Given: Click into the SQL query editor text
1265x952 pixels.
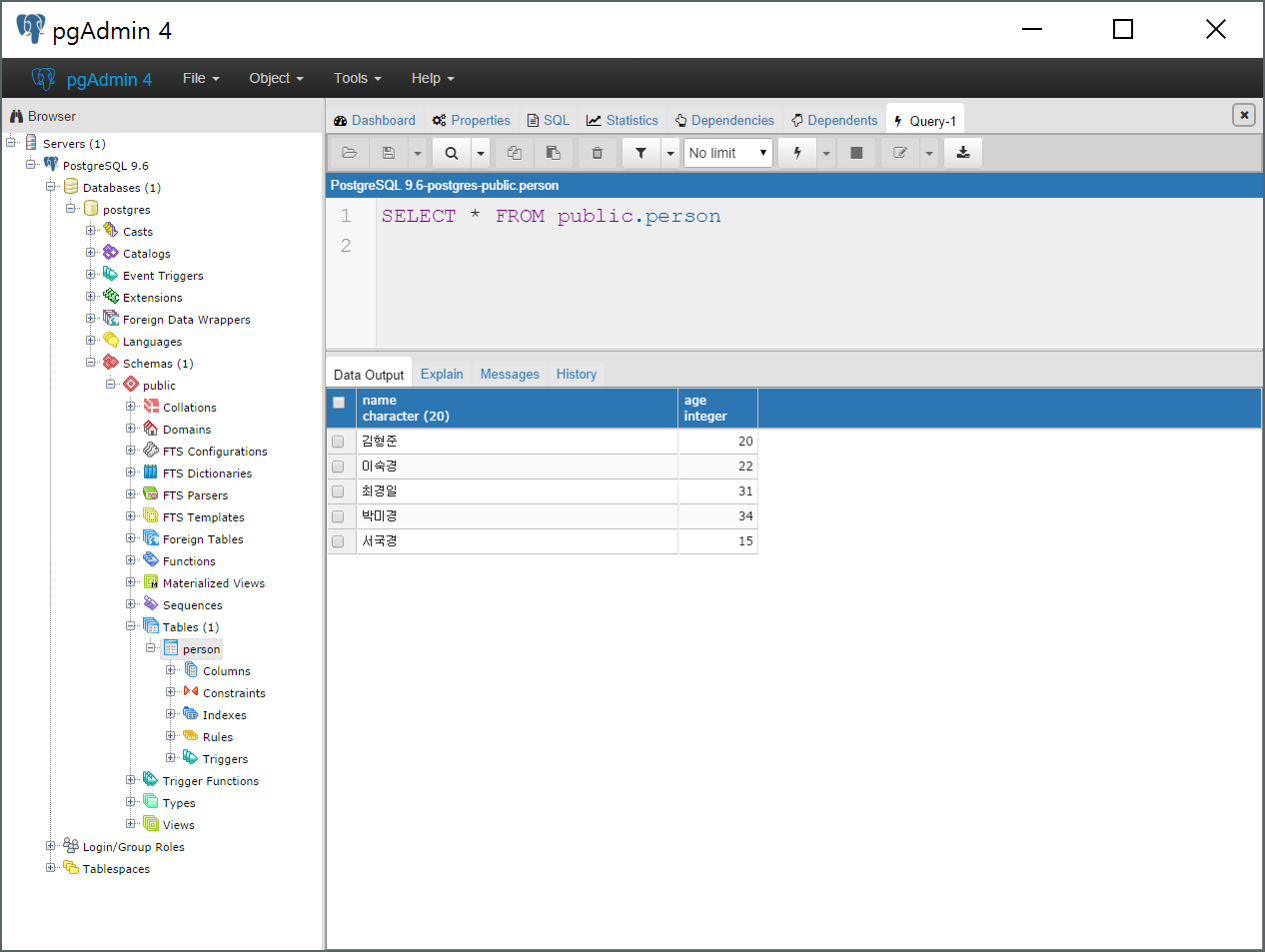Looking at the screenshot, I should tap(551, 216).
